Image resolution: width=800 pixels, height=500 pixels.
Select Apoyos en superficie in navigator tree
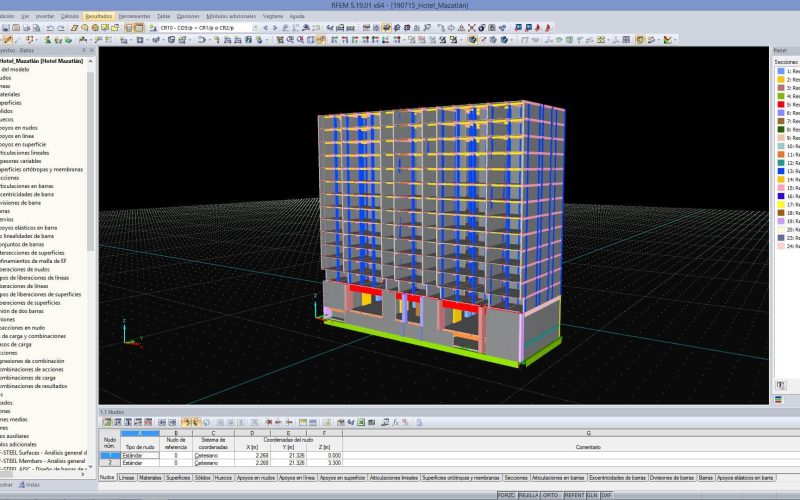[x=23, y=144]
